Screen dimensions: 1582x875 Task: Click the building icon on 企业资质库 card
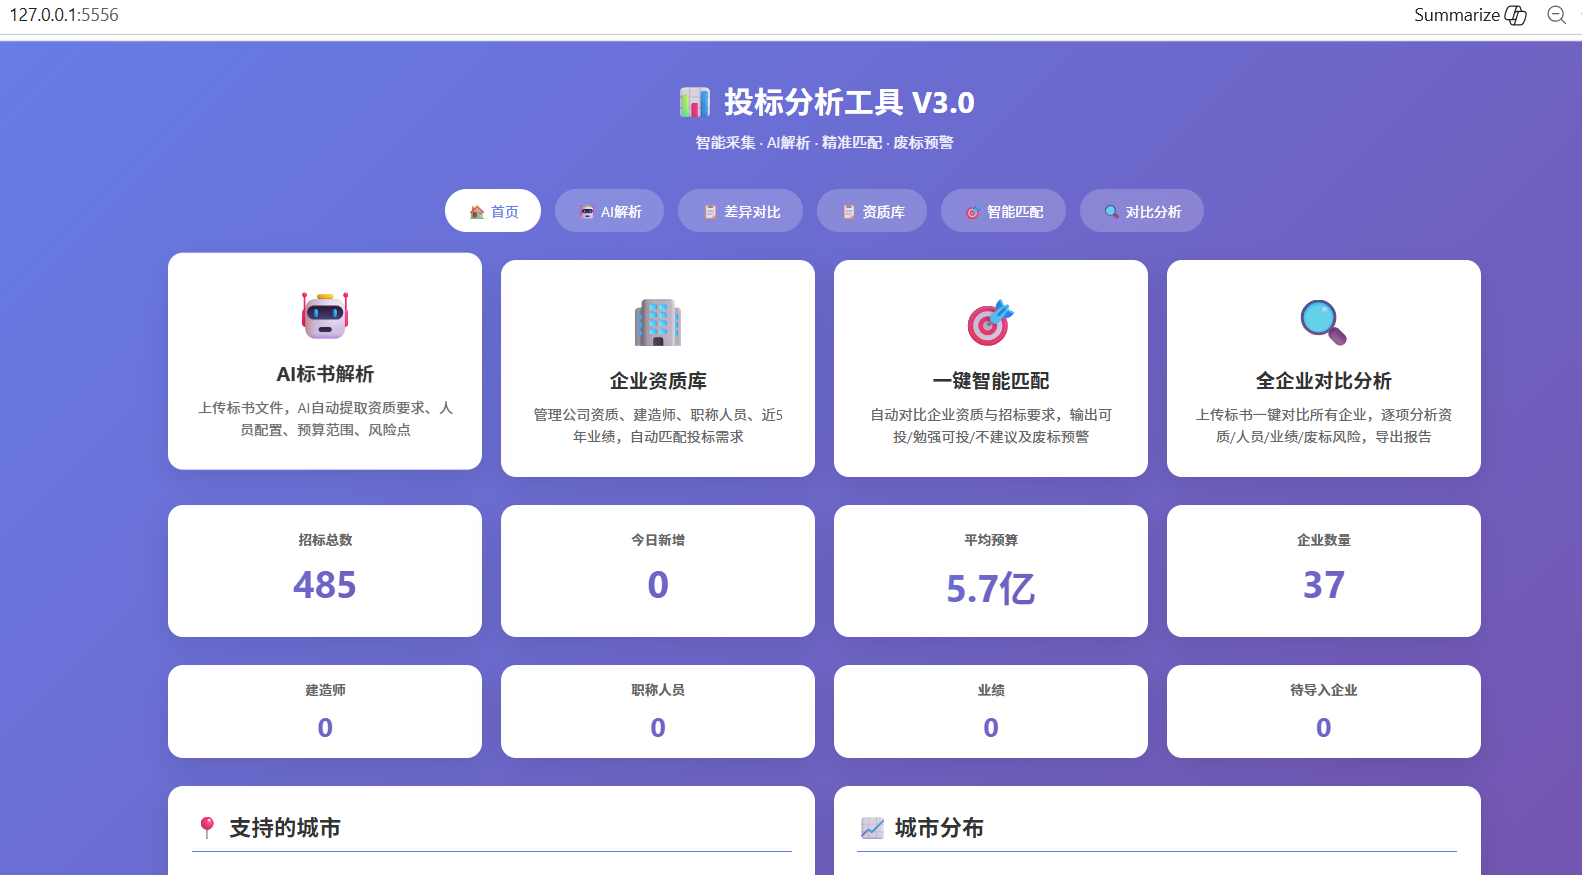[658, 322]
